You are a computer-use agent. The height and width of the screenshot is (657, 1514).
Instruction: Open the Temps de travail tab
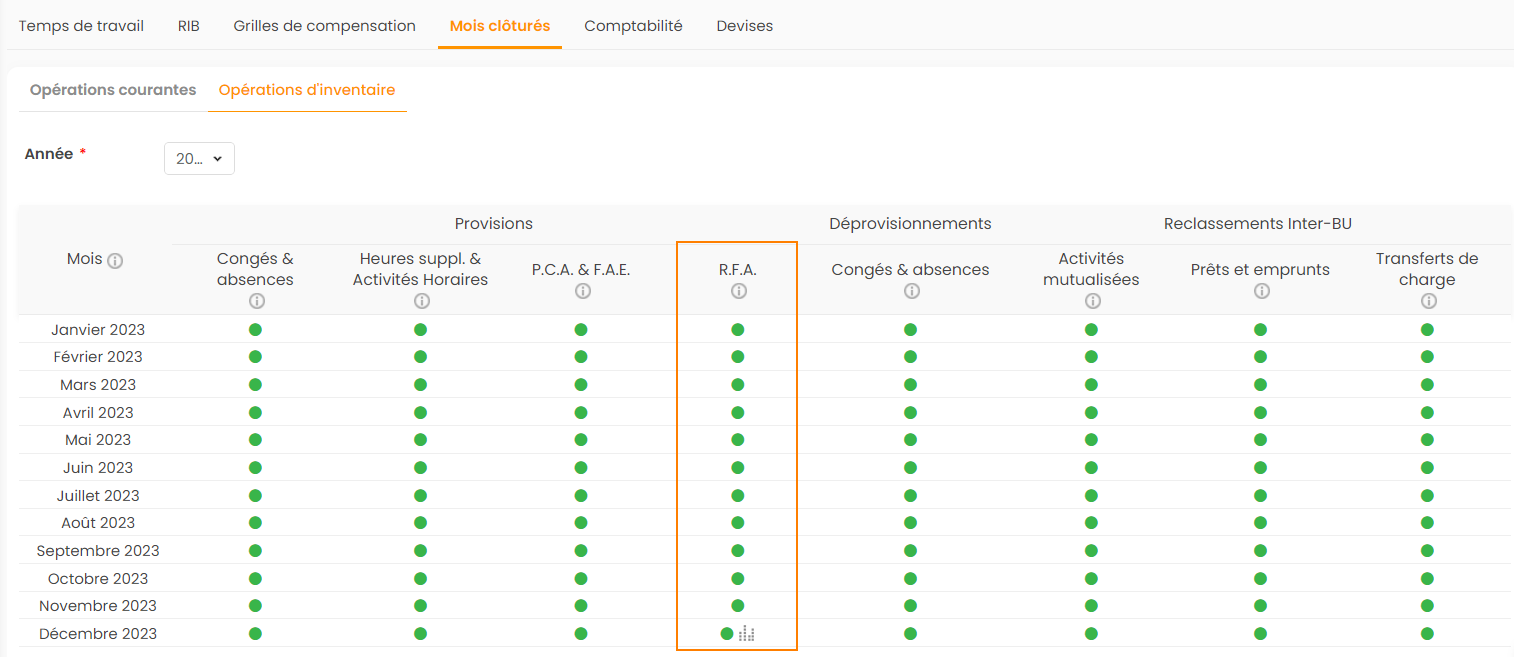pos(81,26)
